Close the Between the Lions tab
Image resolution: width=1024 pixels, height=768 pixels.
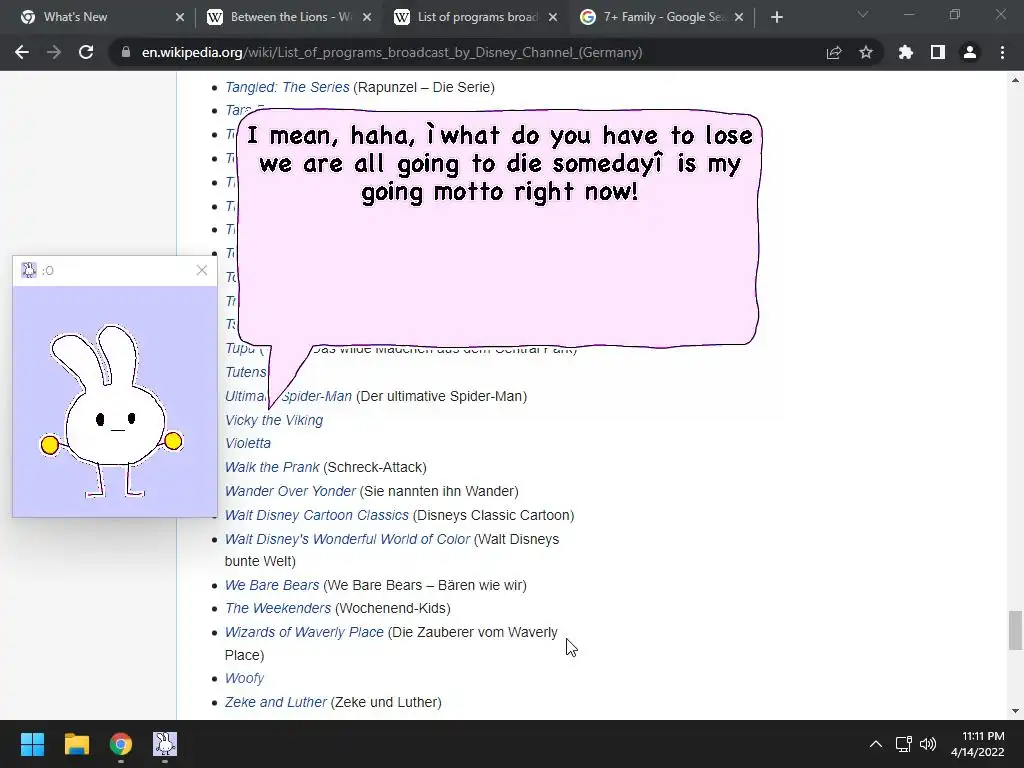pos(367,17)
